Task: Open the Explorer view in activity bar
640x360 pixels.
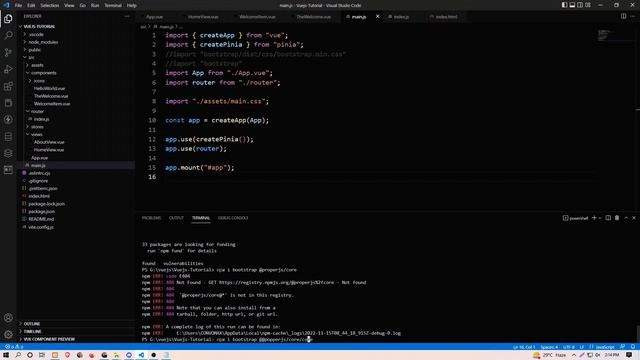Action: tap(8, 19)
